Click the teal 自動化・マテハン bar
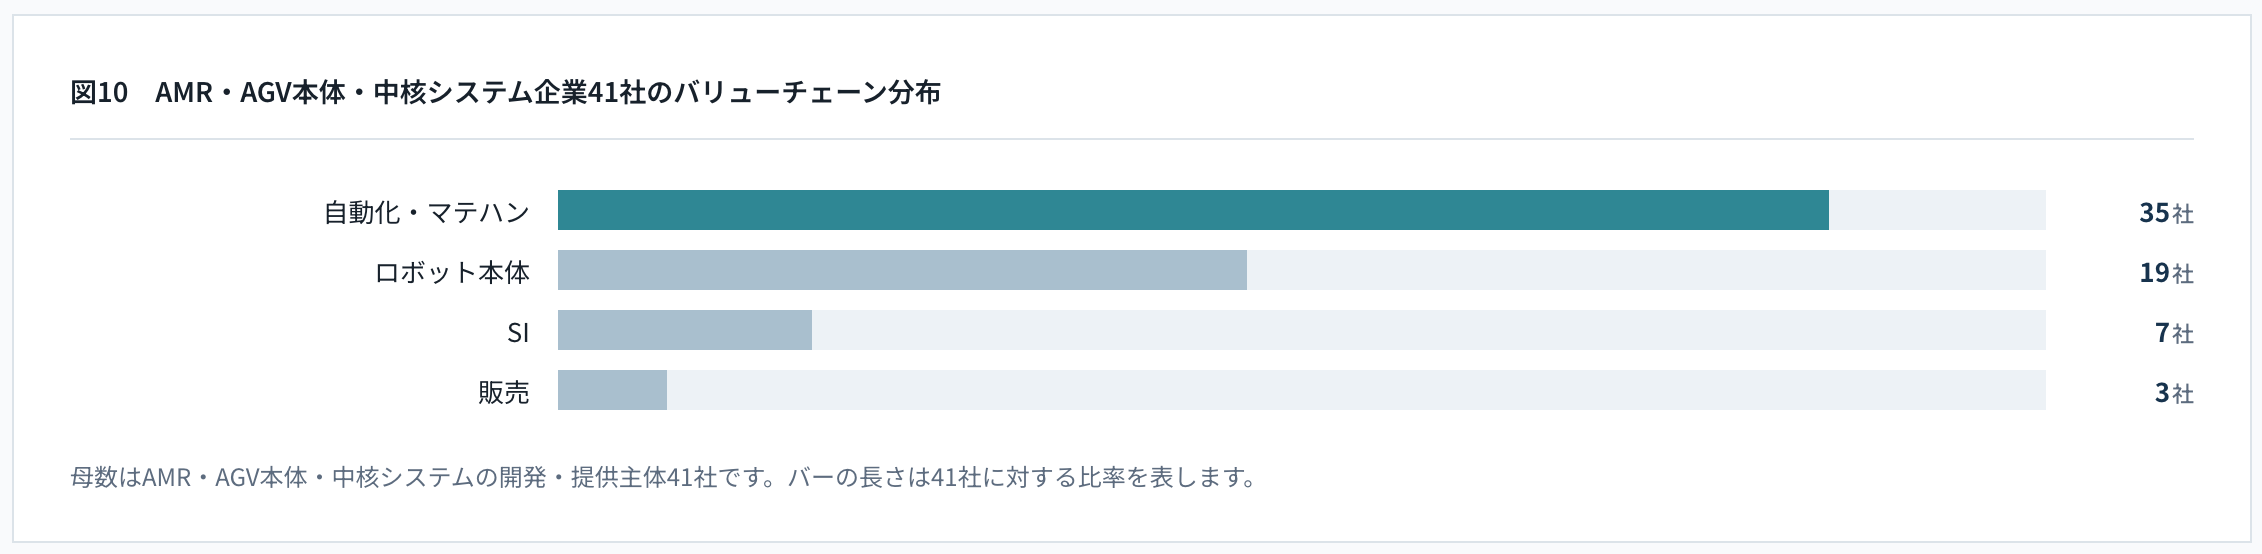Screen dimensions: 2262x554 click(1193, 210)
